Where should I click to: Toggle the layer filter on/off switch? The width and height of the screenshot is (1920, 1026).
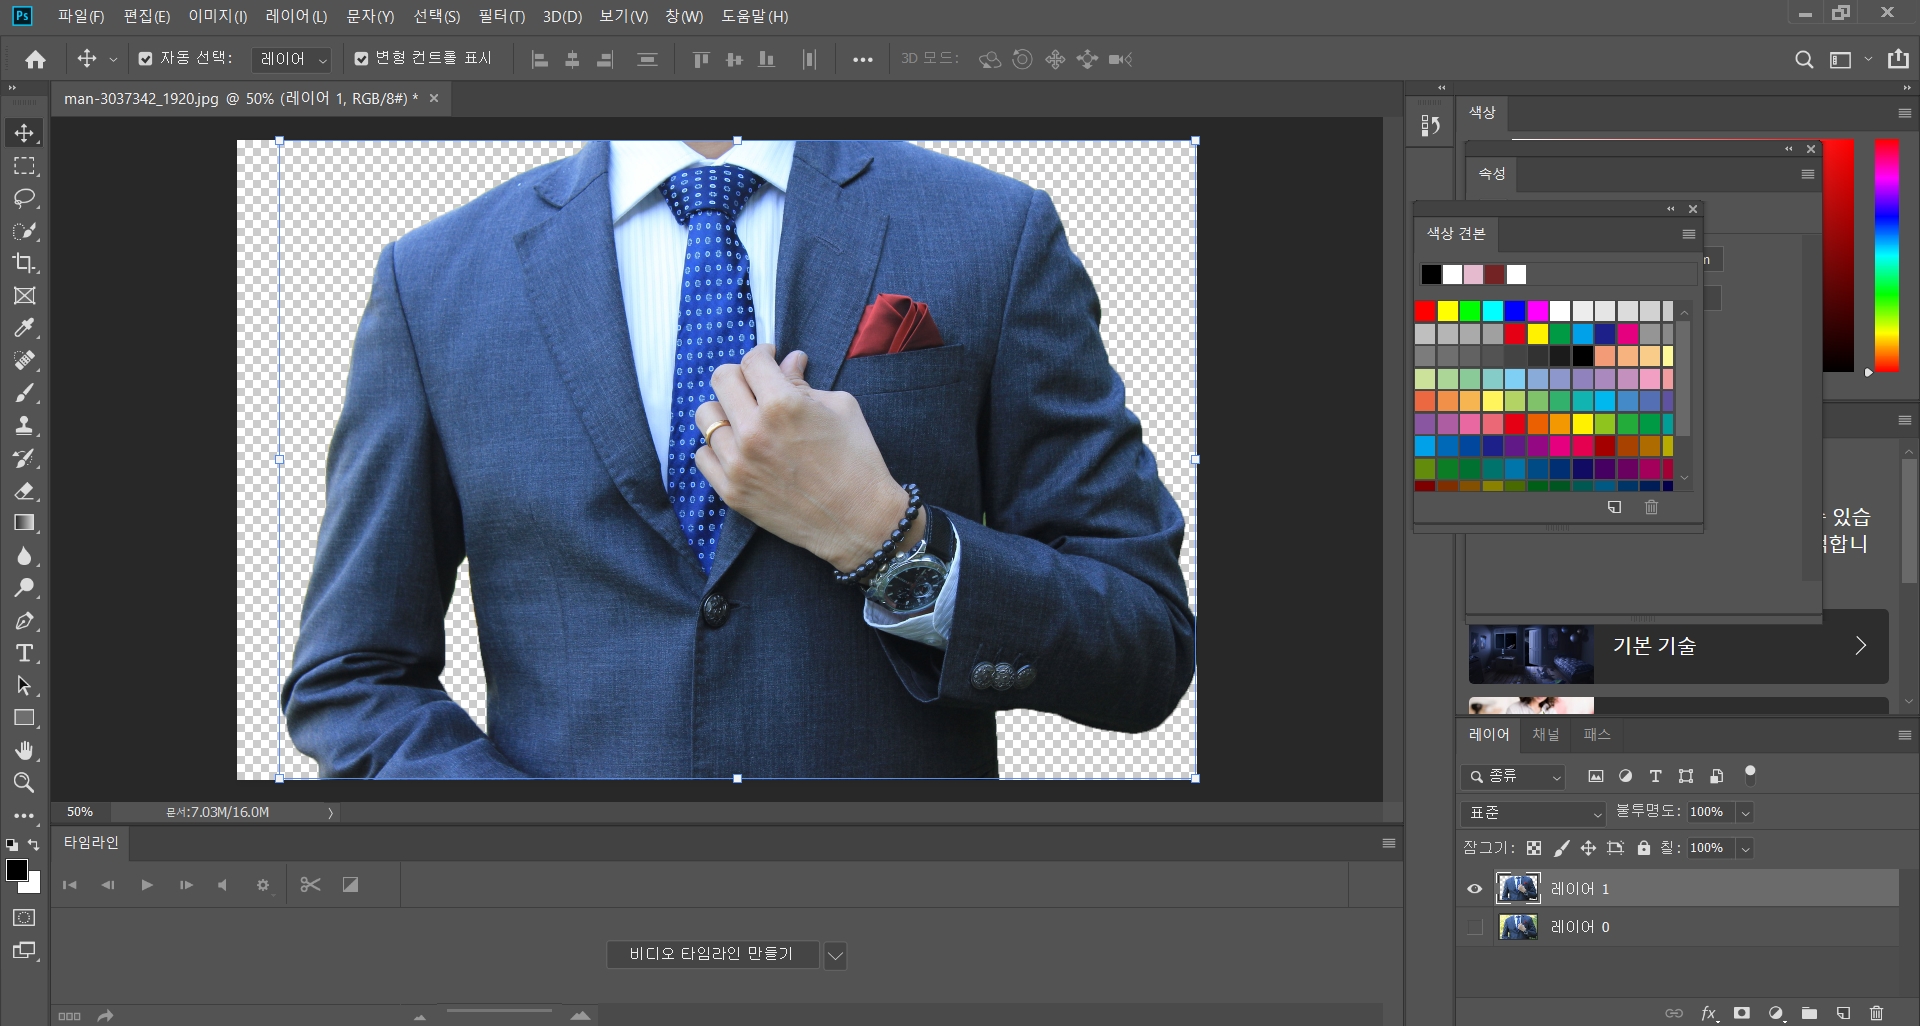coord(1750,774)
